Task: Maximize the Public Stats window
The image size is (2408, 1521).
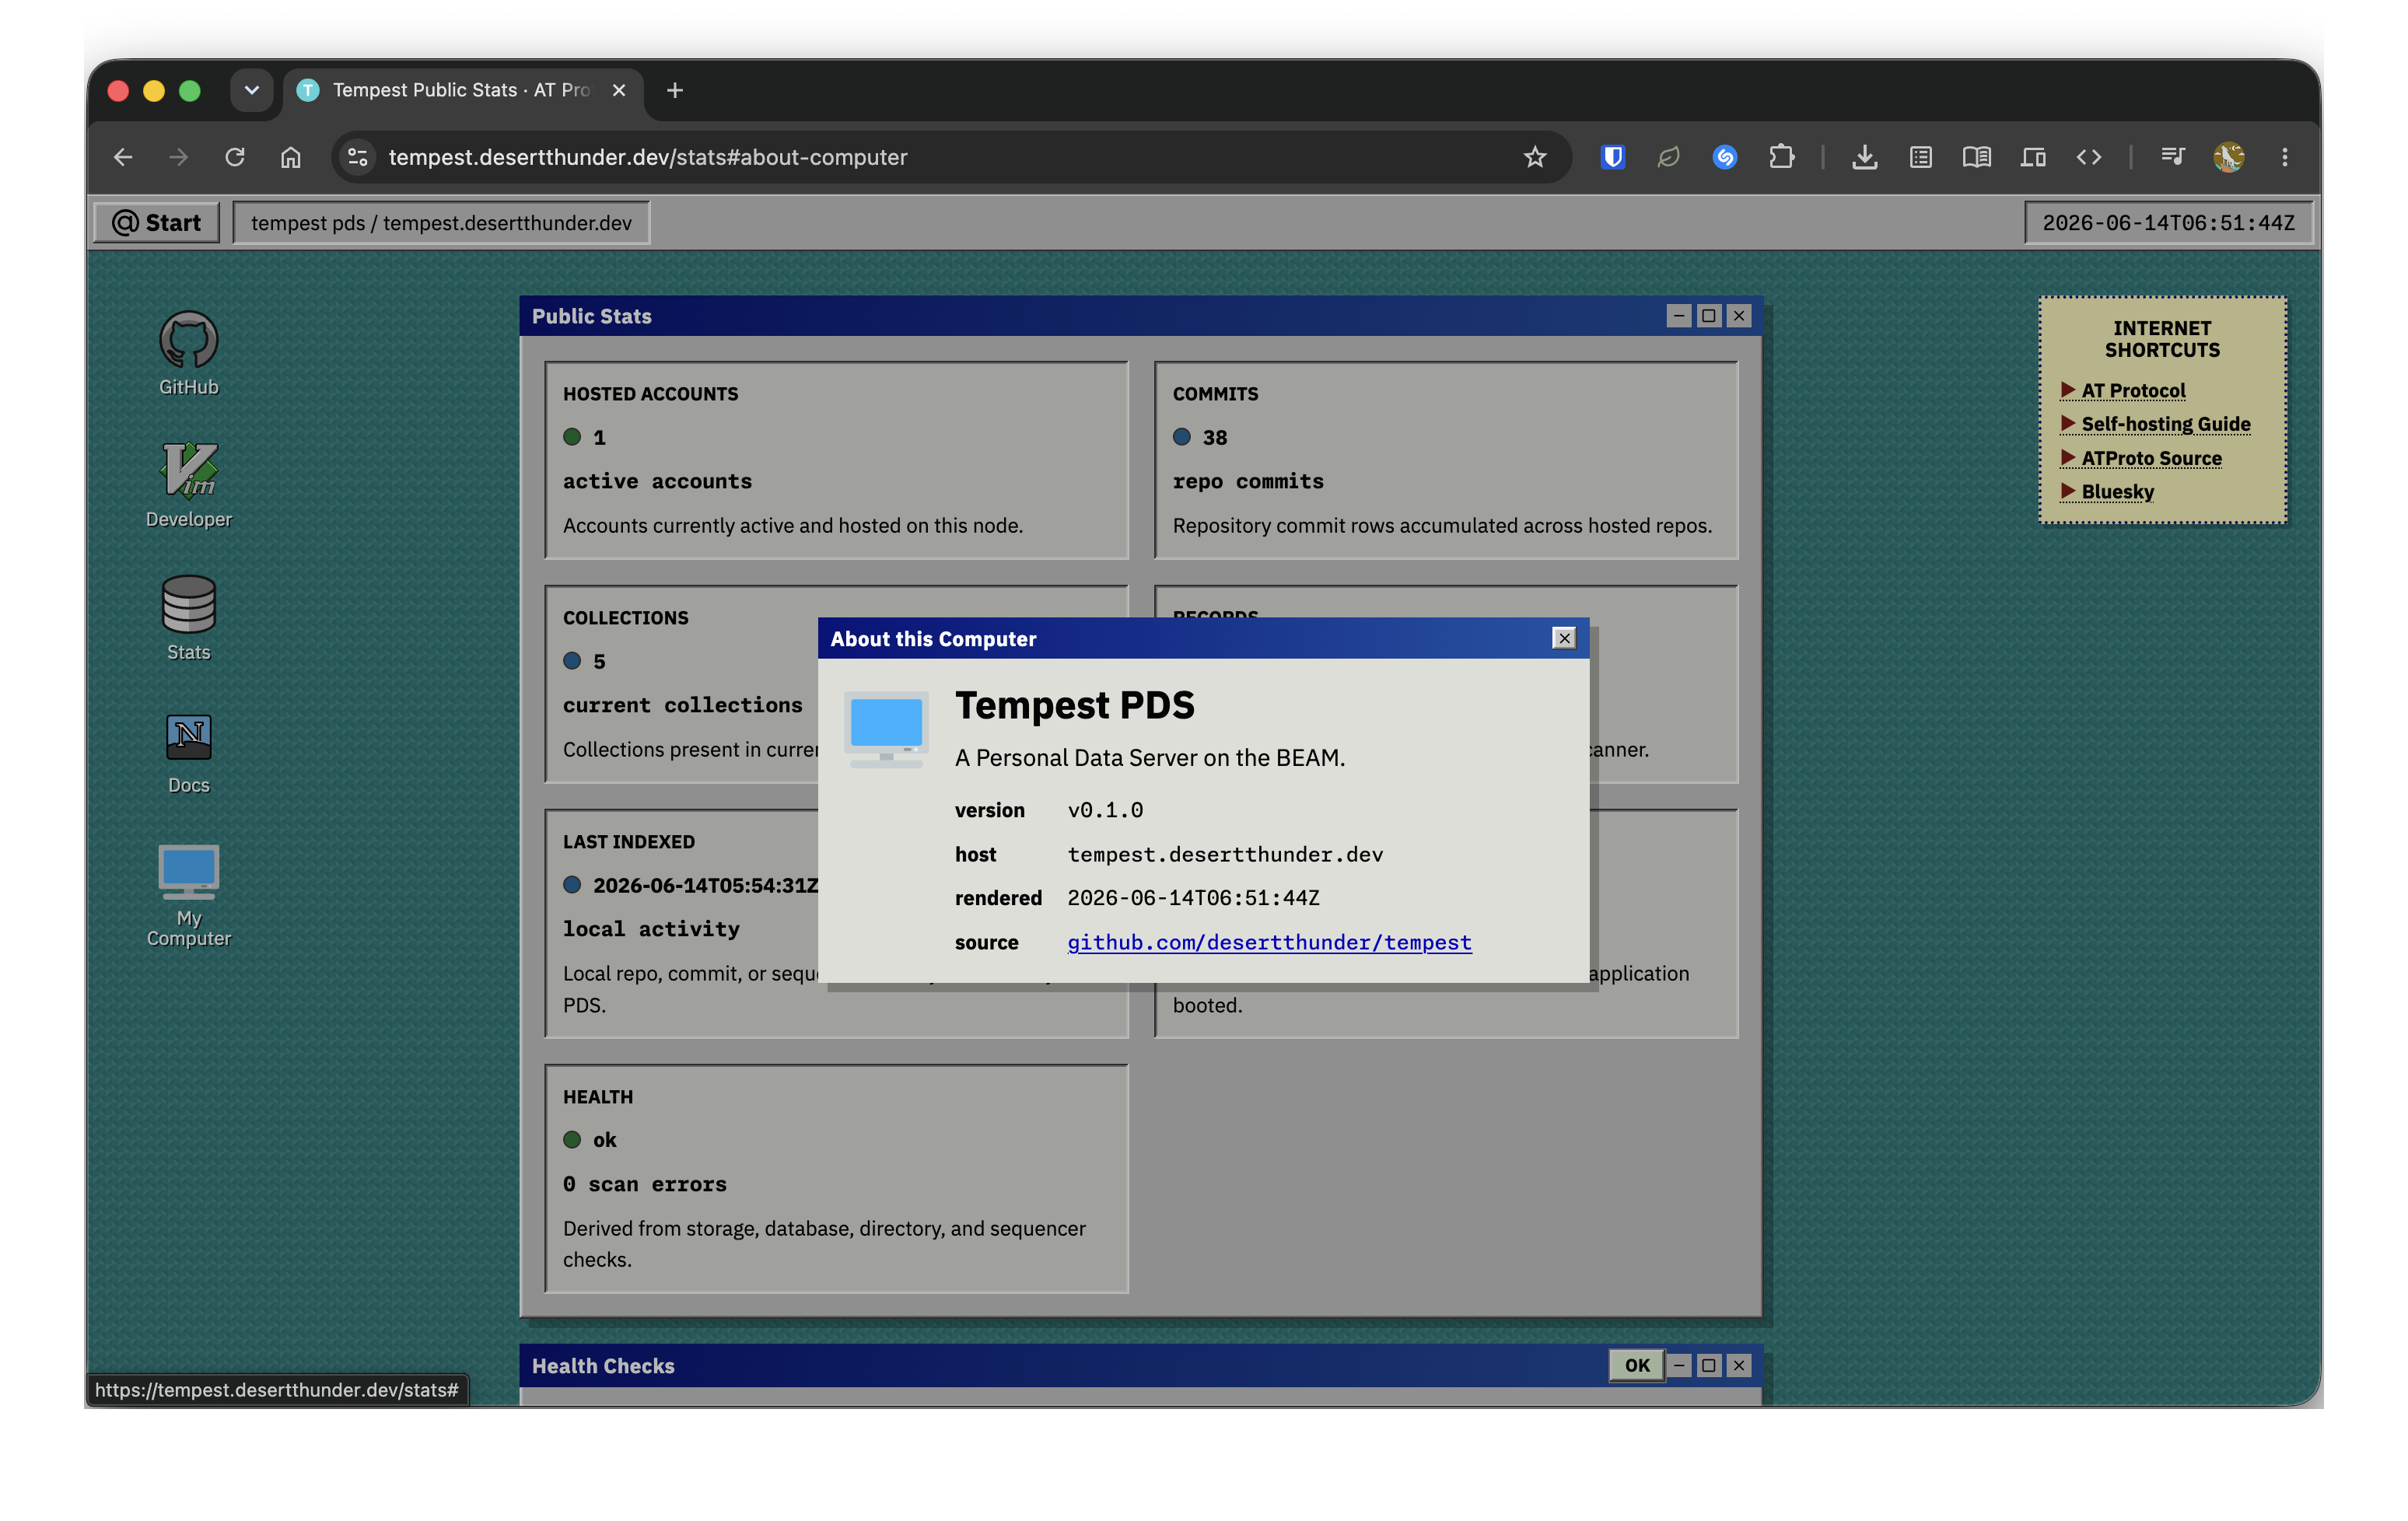Action: [x=1709, y=316]
